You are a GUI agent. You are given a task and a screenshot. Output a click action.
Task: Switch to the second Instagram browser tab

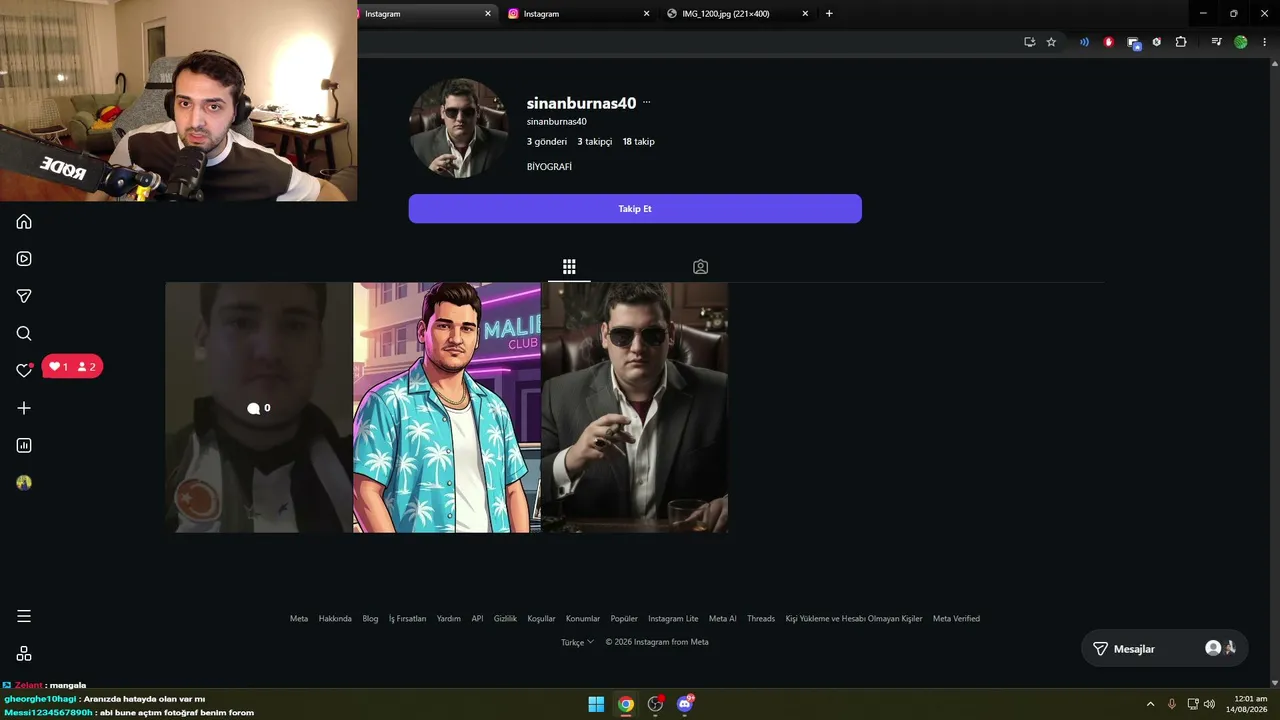[x=577, y=14]
